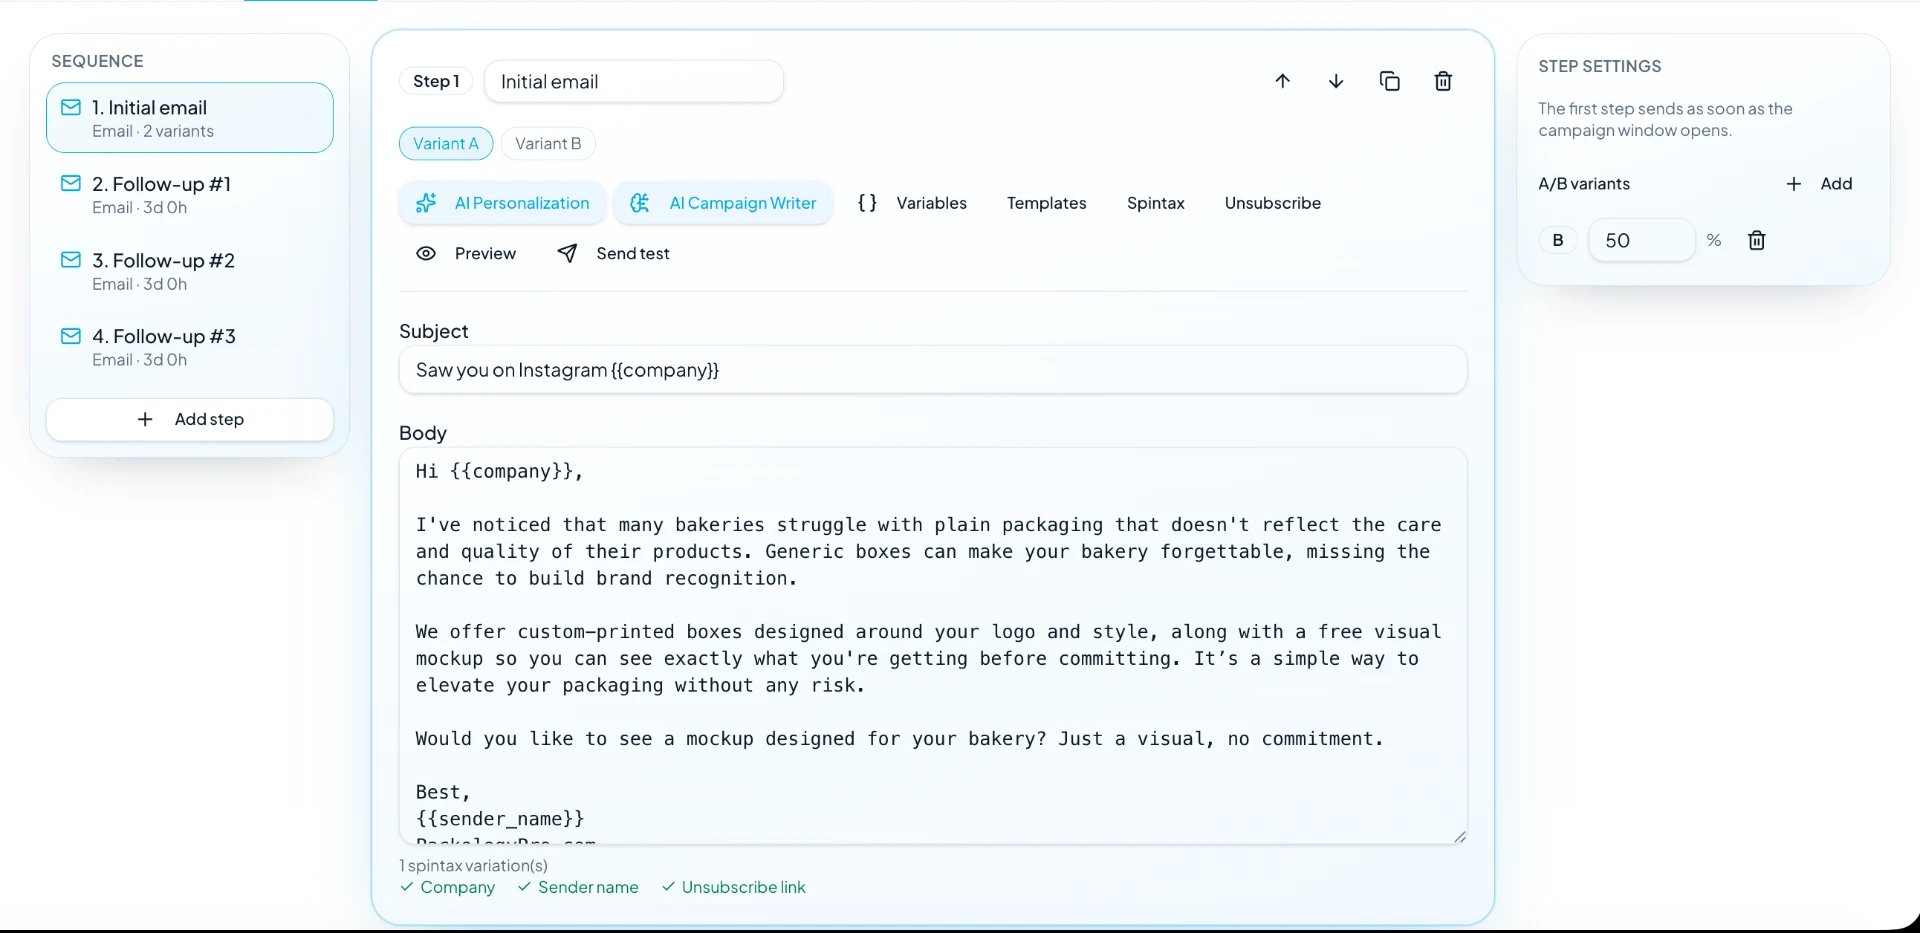This screenshot has width=1920, height=933.
Task: Delete Step 1 with the trash icon
Action: click(x=1443, y=81)
